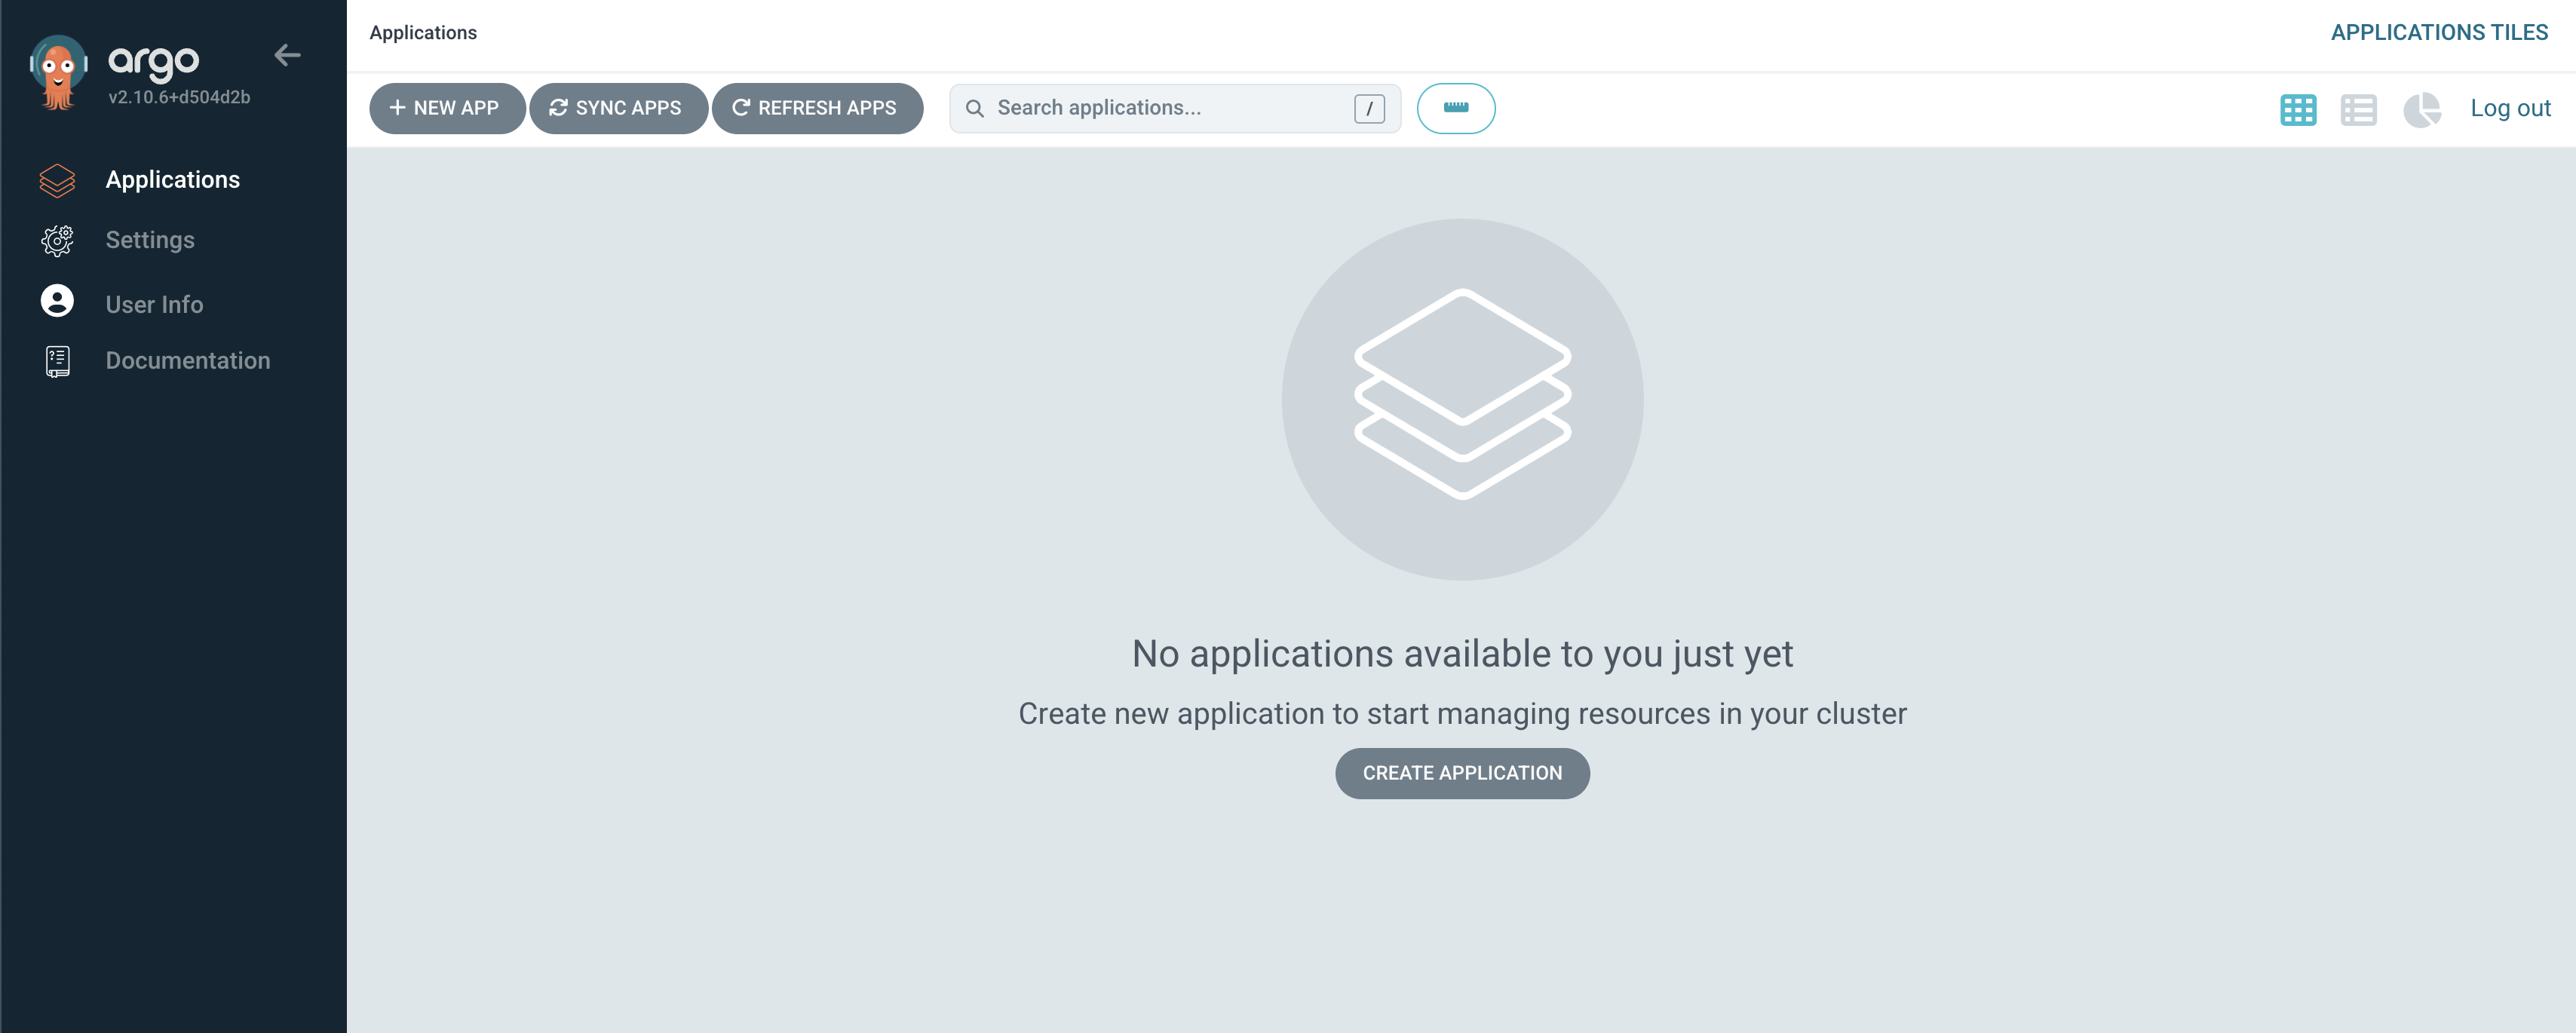The height and width of the screenshot is (1033, 2576).
Task: Click the User Info avatar icon
Action: click(57, 301)
